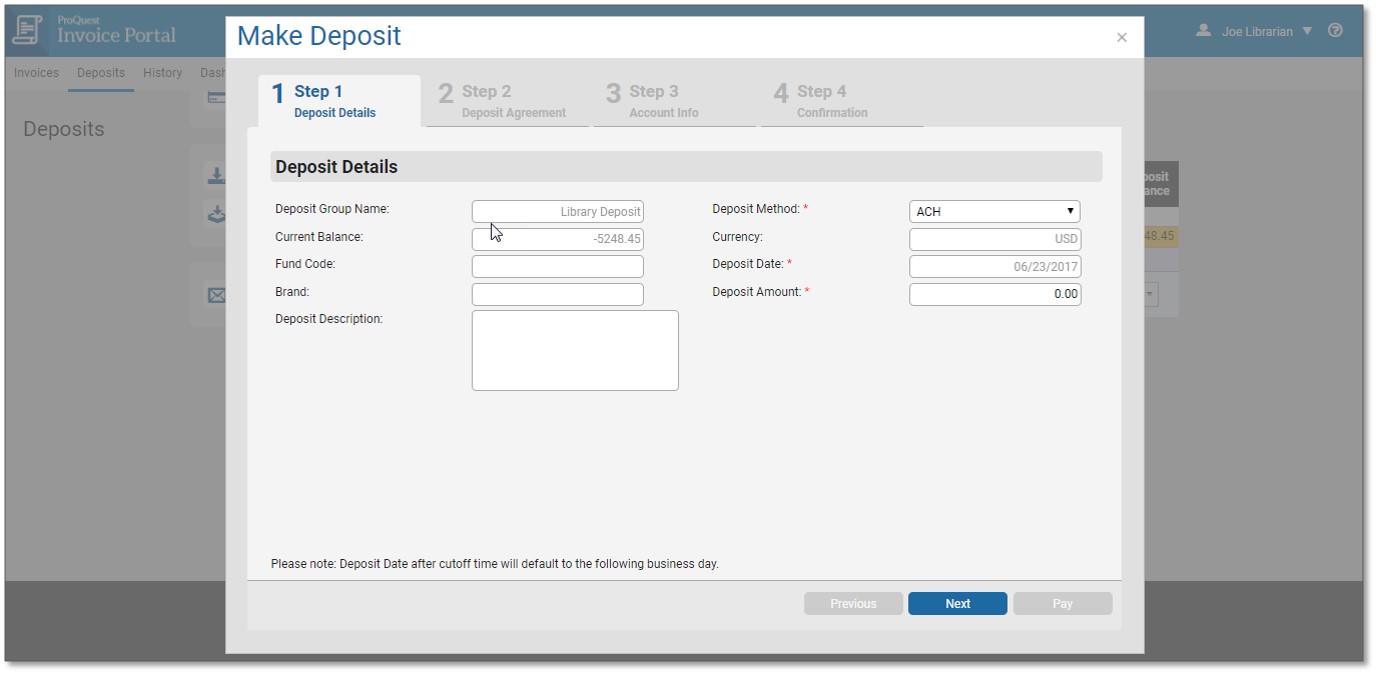Go to the Invoices tab in the portal
The height and width of the screenshot is (674, 1376).
pyautogui.click(x=36, y=73)
